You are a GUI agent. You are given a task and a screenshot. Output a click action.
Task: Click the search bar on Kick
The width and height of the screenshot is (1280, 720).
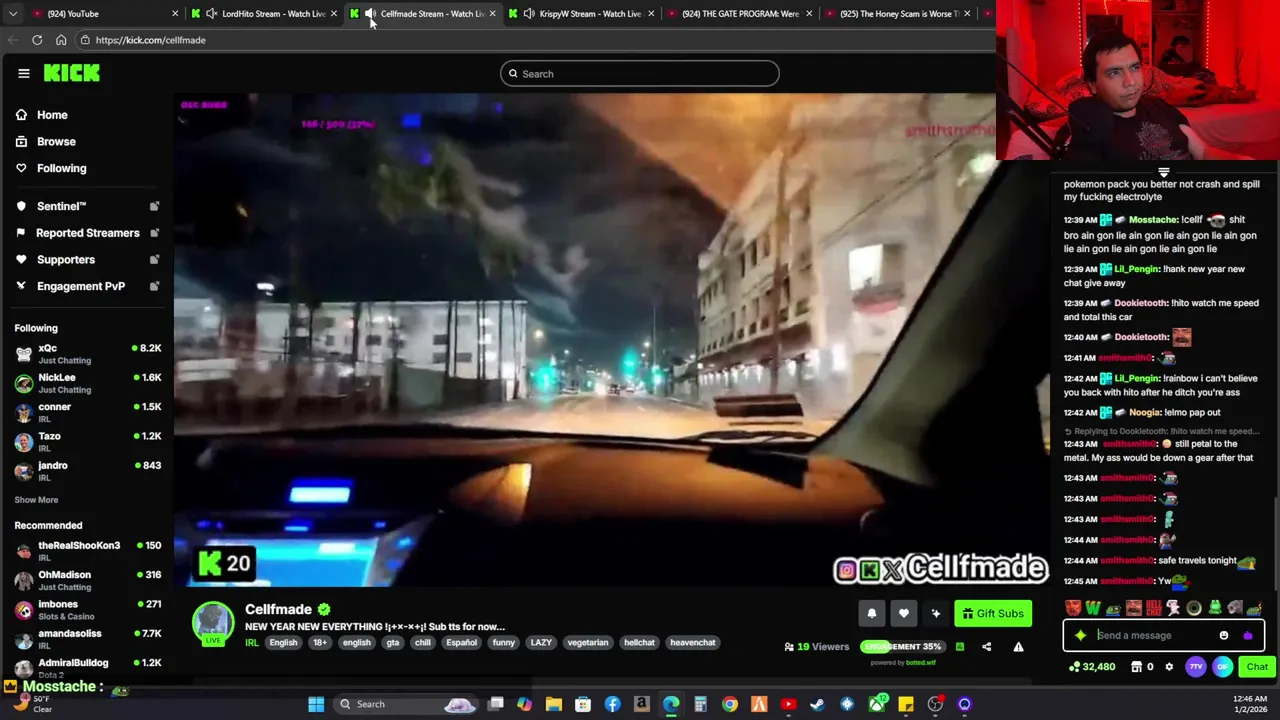pyautogui.click(x=640, y=73)
